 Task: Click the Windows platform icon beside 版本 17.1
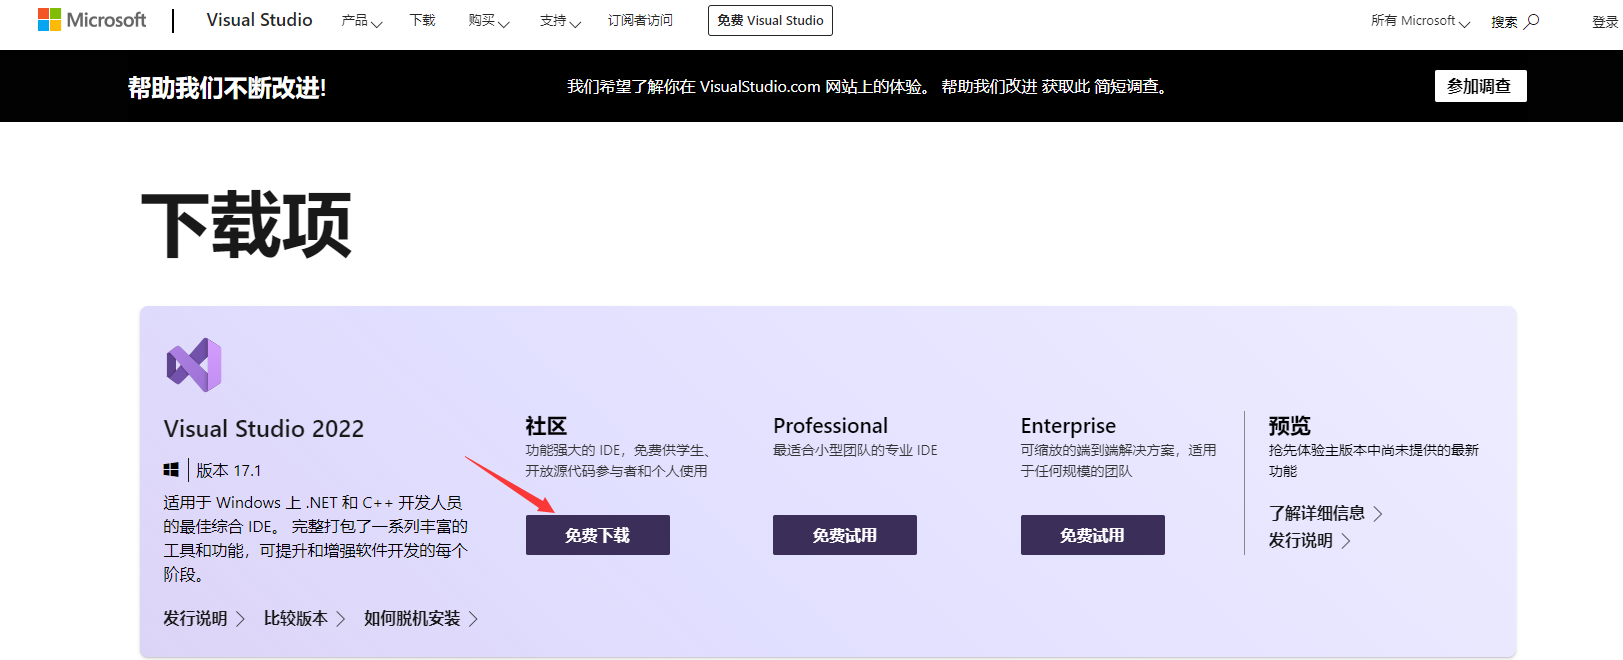(x=171, y=470)
